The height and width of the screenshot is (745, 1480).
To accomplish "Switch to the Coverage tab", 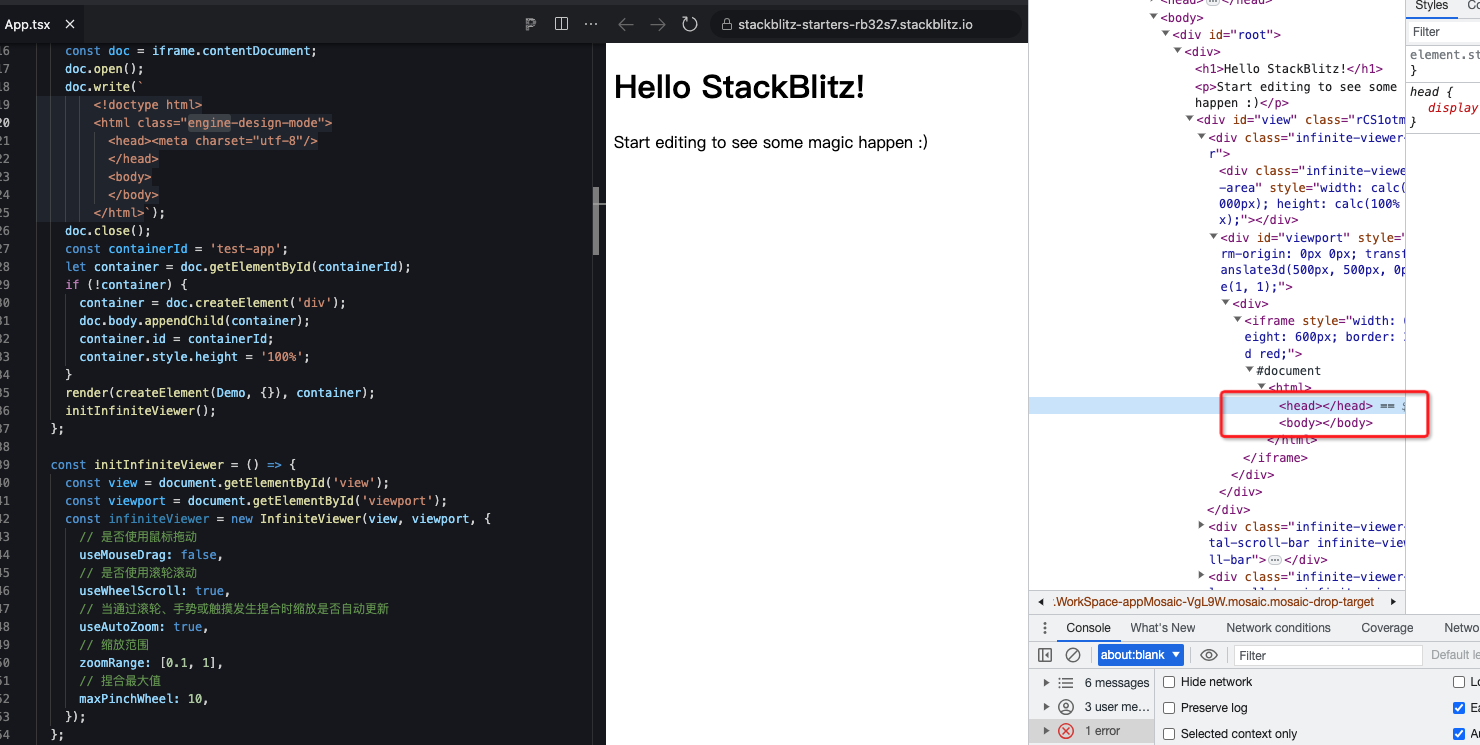I will [1387, 628].
